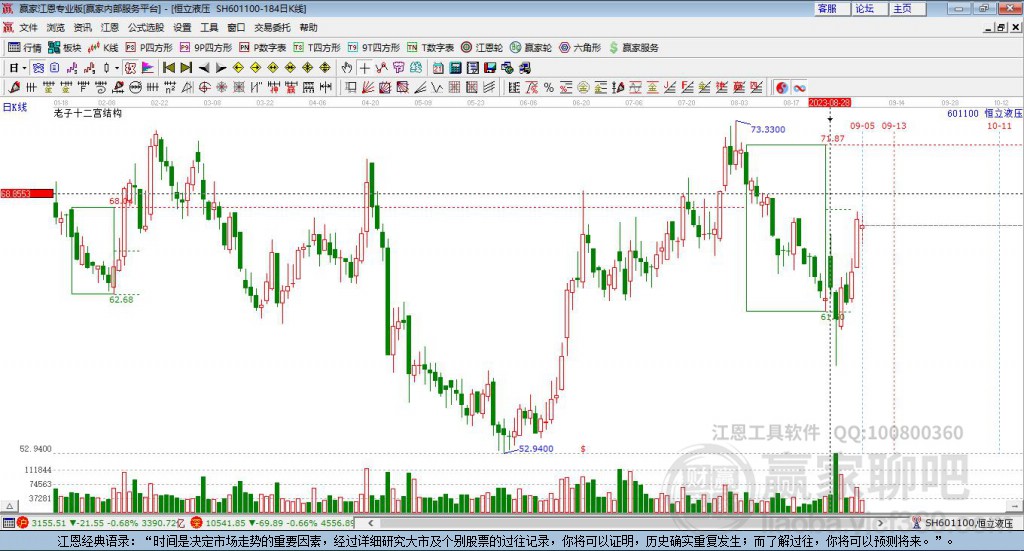
Task: Open the 设置 menu
Action: click(x=182, y=27)
